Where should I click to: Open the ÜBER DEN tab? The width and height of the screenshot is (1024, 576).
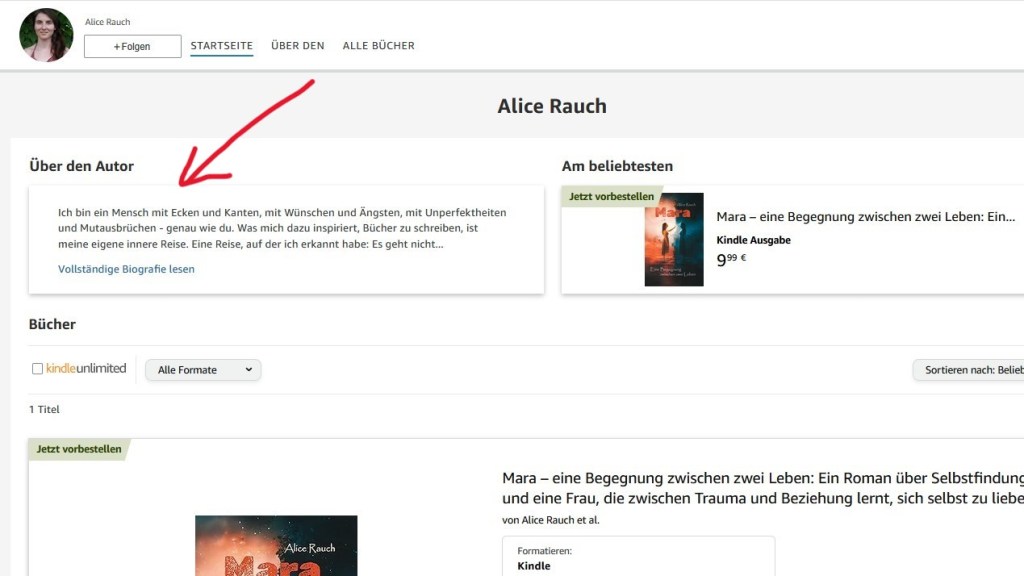pyautogui.click(x=297, y=45)
